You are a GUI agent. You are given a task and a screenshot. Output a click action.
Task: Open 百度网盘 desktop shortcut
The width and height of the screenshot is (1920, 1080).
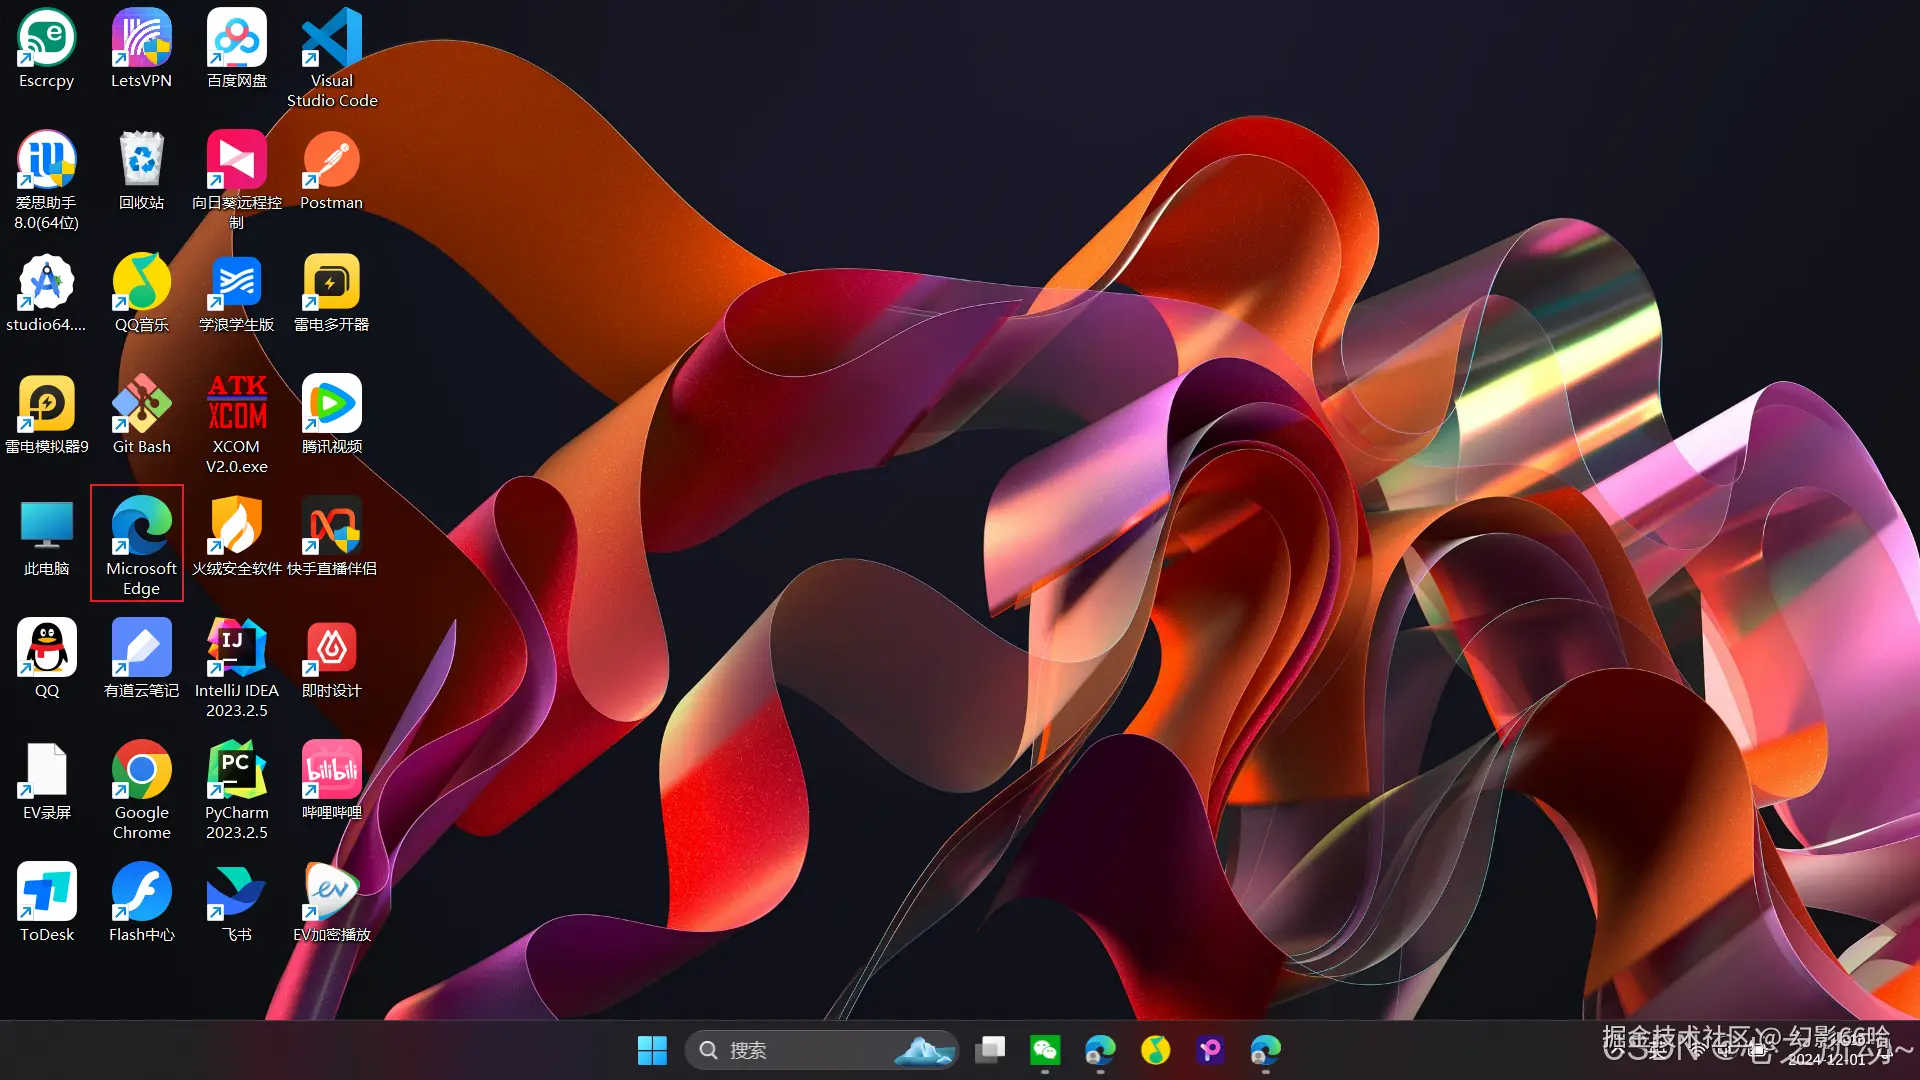coord(236,40)
